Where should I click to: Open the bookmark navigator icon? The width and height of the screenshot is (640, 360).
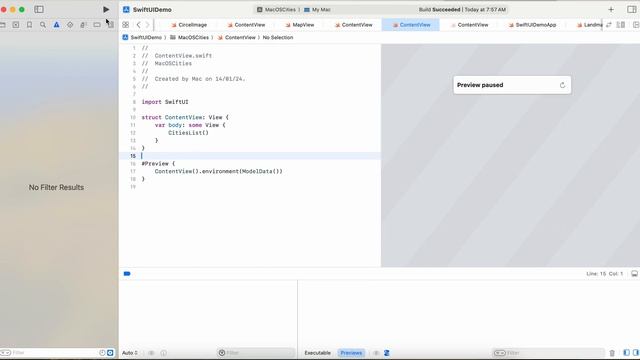coord(29,25)
